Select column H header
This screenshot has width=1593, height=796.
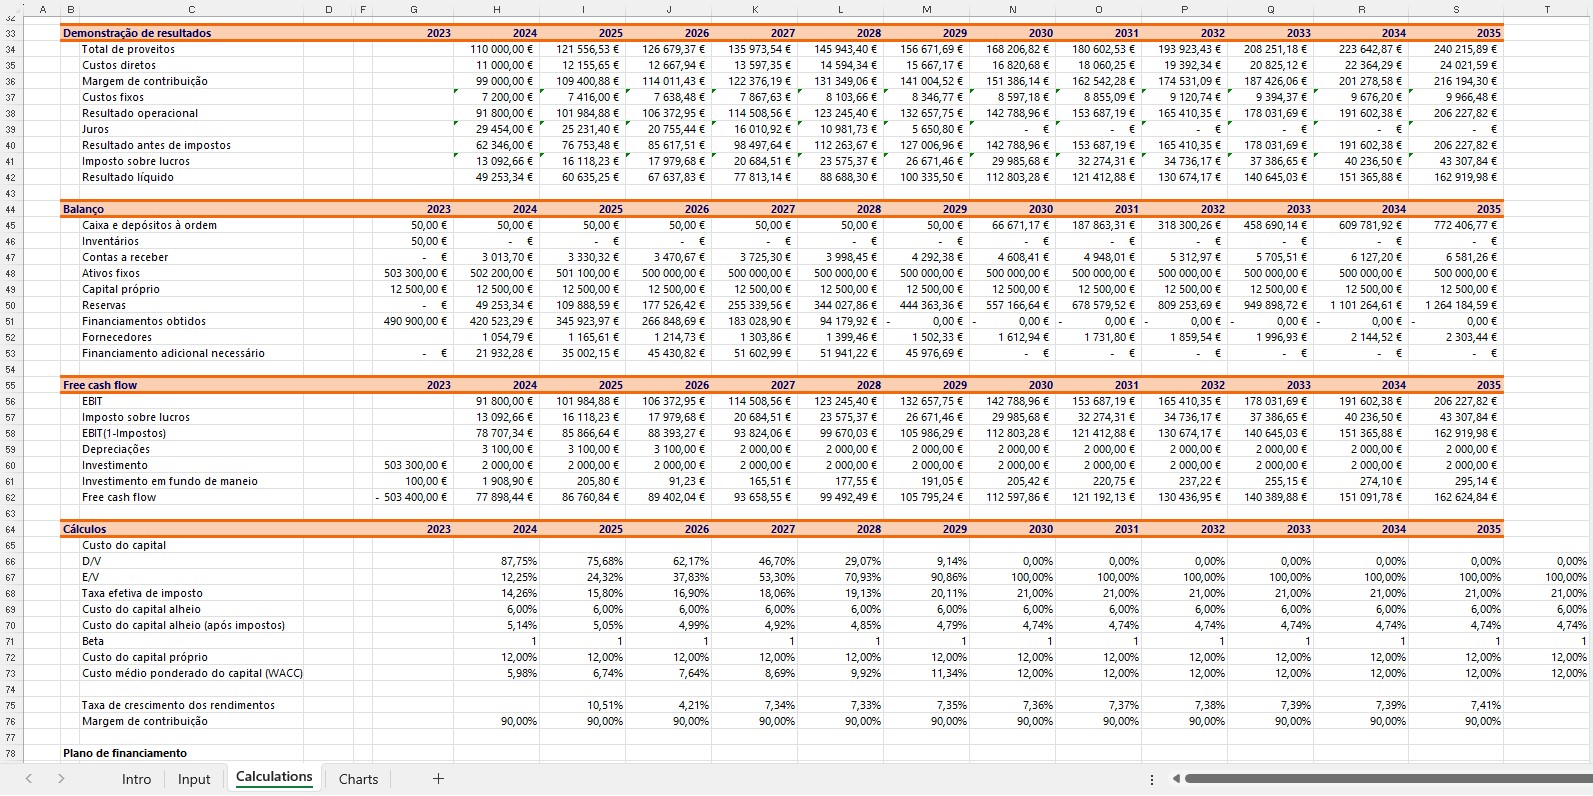[x=497, y=9]
